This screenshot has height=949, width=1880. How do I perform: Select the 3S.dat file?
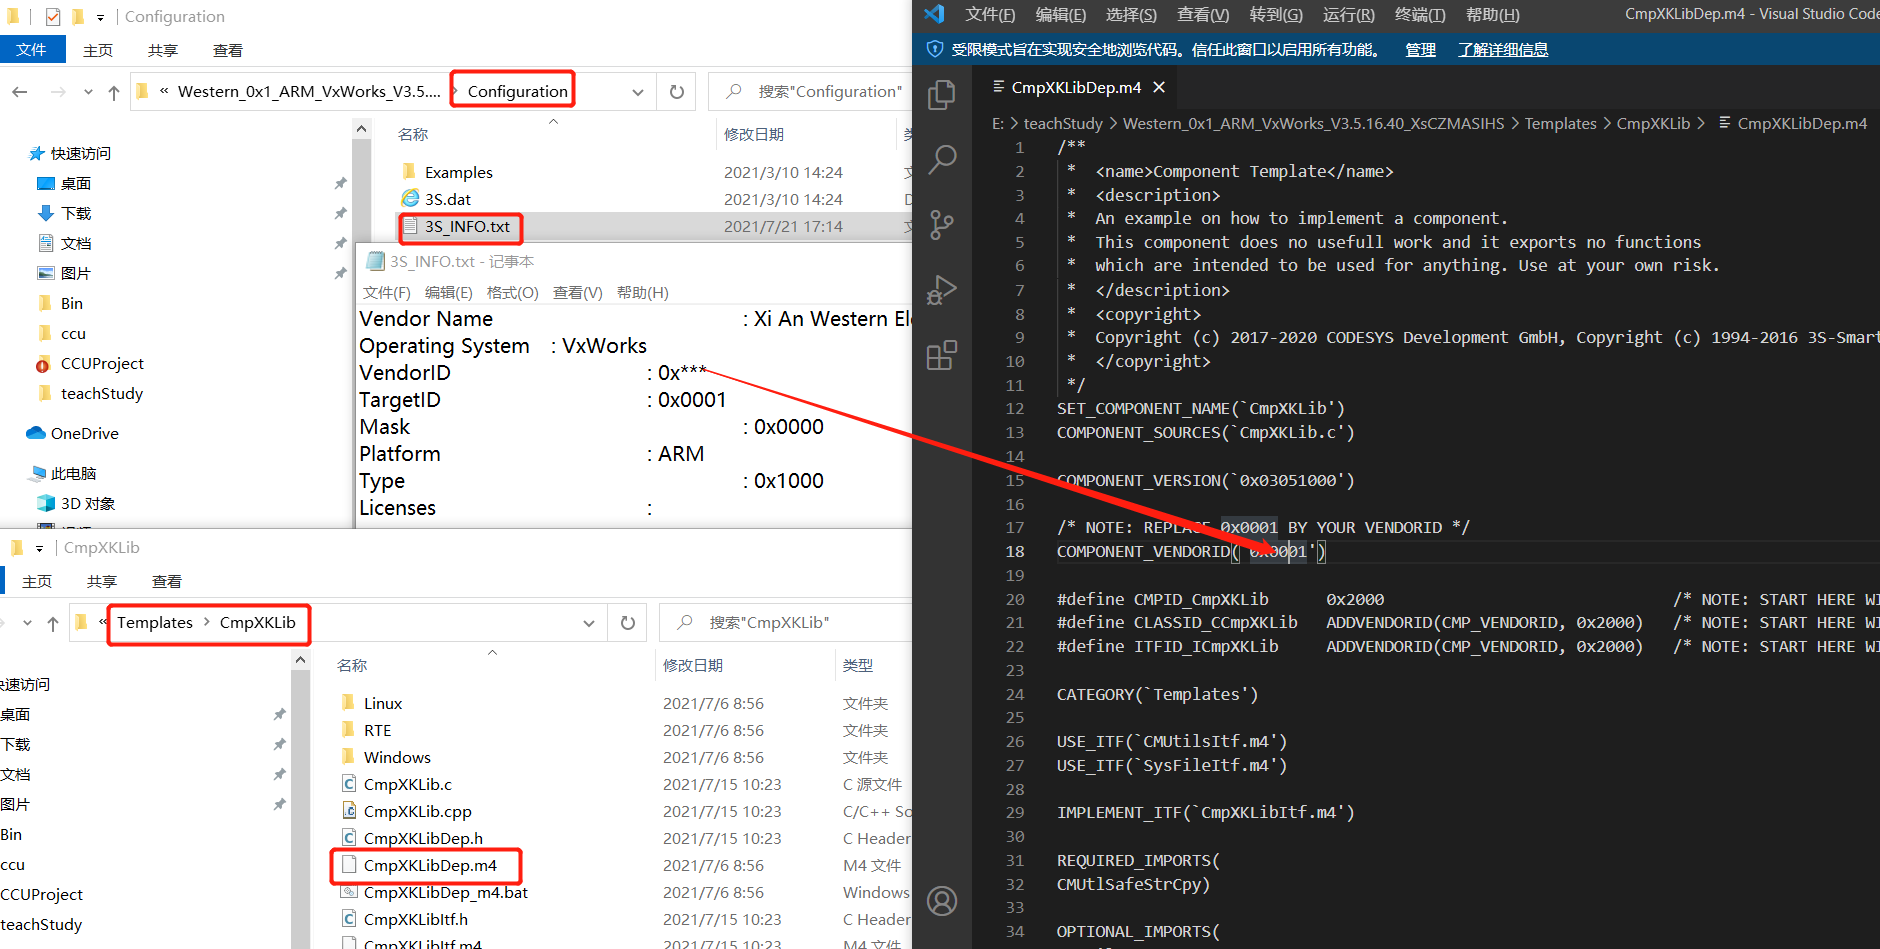click(x=447, y=200)
